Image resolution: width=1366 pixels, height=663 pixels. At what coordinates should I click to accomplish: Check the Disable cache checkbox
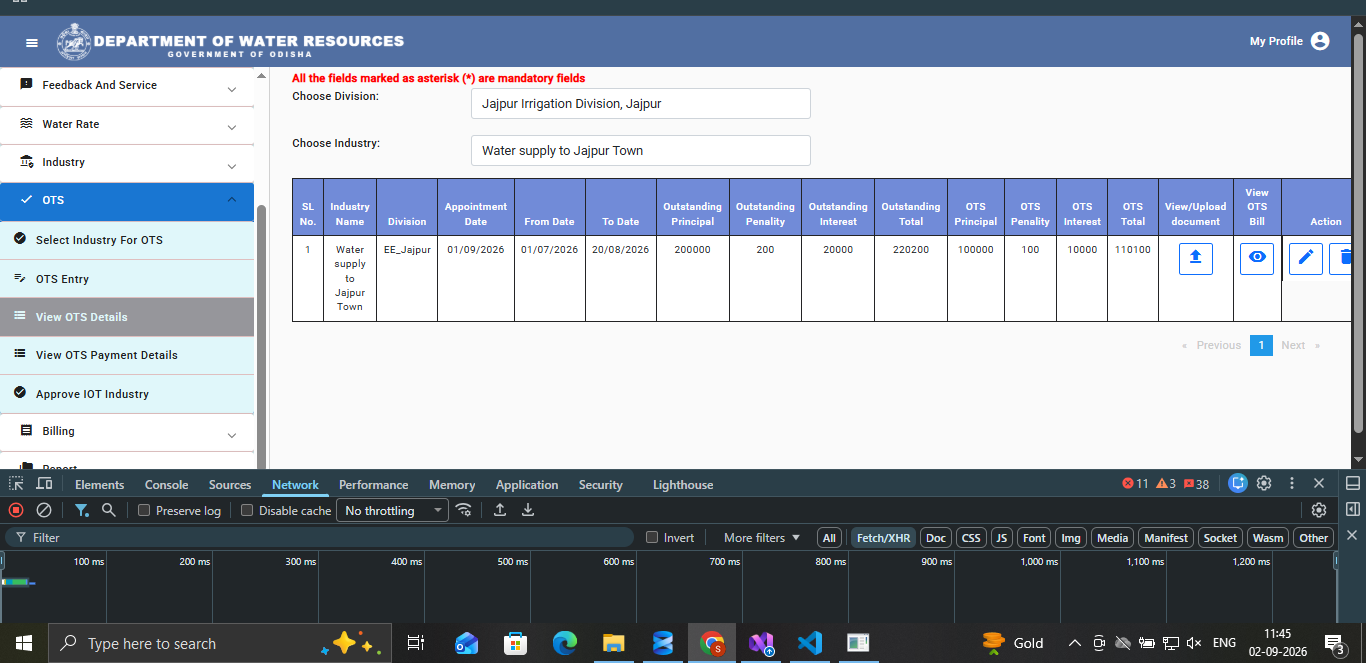point(247,511)
